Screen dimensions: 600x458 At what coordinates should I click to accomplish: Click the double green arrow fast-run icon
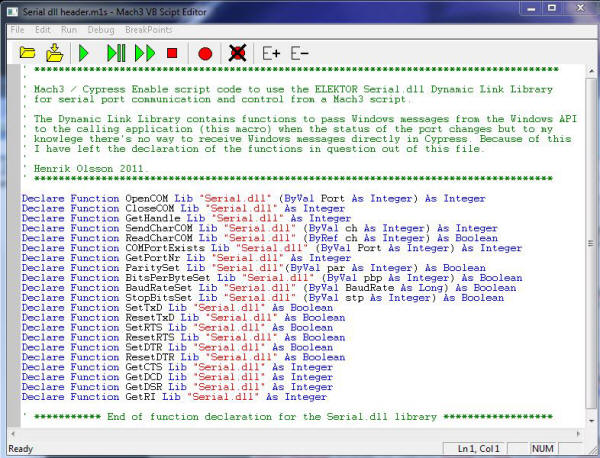click(145, 53)
